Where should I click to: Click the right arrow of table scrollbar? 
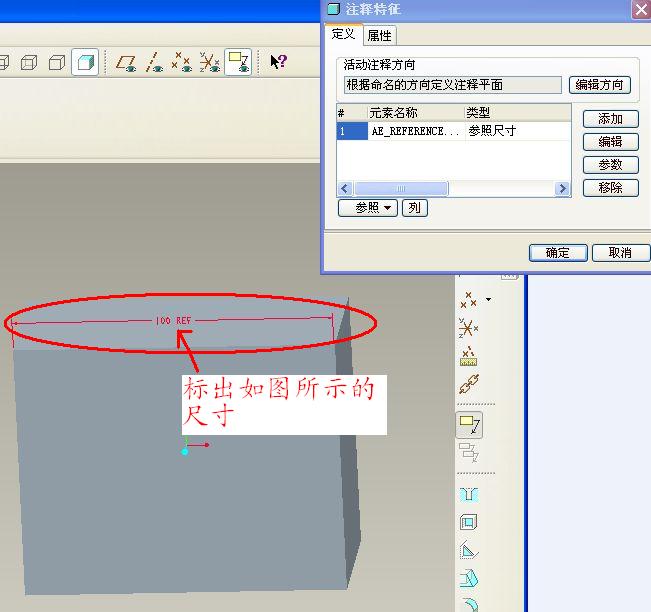563,188
